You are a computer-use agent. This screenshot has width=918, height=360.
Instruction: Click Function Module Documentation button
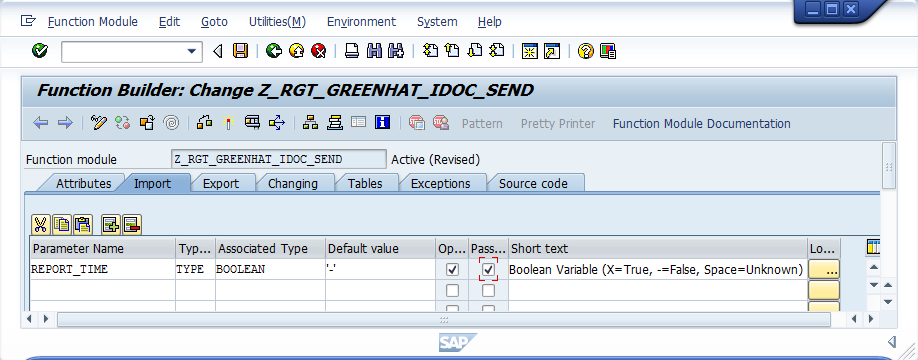coord(701,124)
